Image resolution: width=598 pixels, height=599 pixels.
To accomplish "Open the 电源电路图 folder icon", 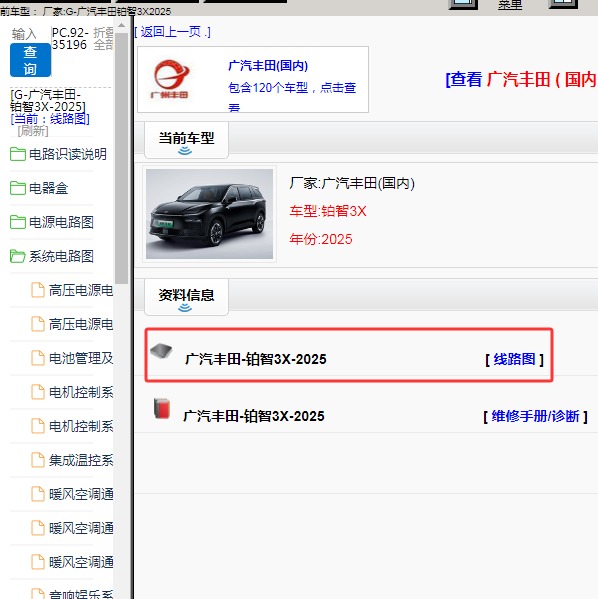I will click(18, 222).
